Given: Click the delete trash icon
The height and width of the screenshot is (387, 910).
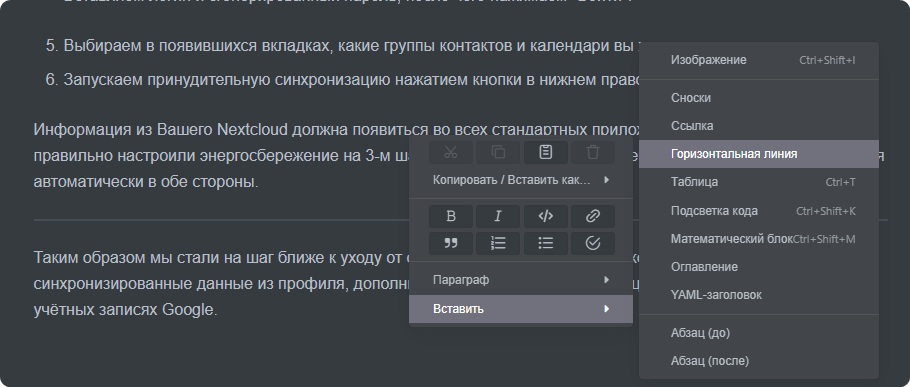Looking at the screenshot, I should coord(593,153).
